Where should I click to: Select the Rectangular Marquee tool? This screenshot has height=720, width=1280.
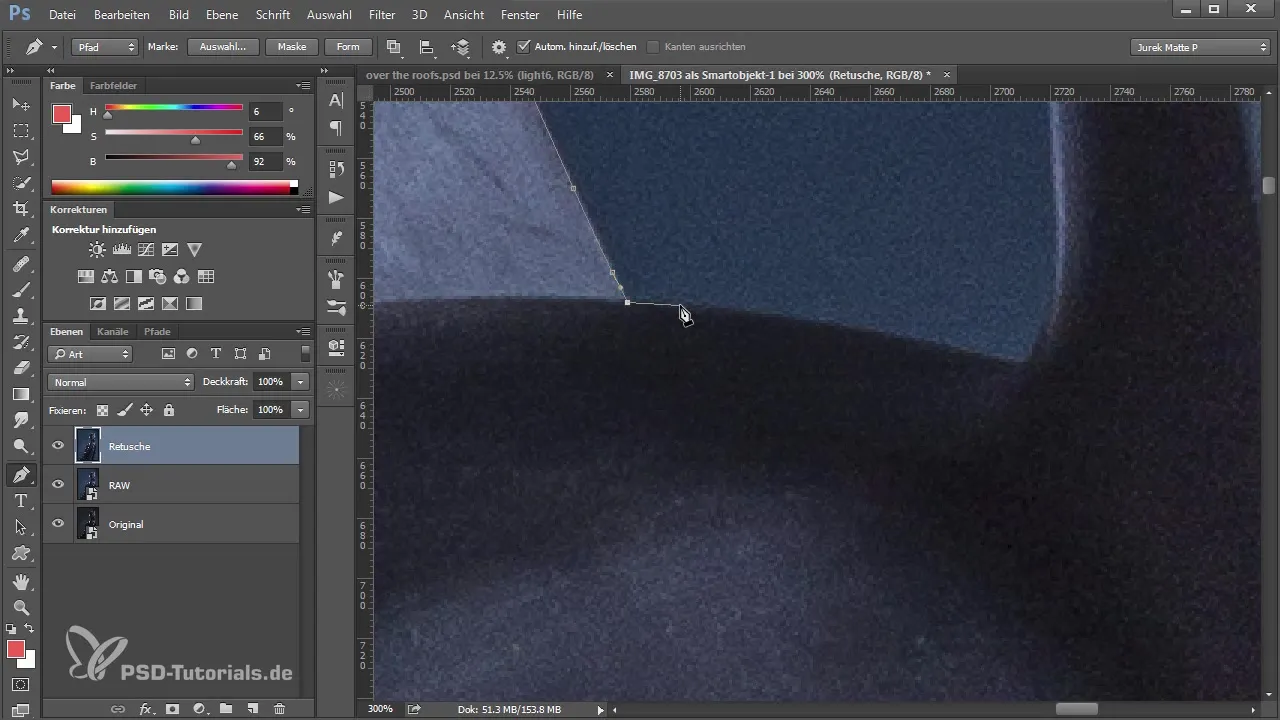coord(20,130)
